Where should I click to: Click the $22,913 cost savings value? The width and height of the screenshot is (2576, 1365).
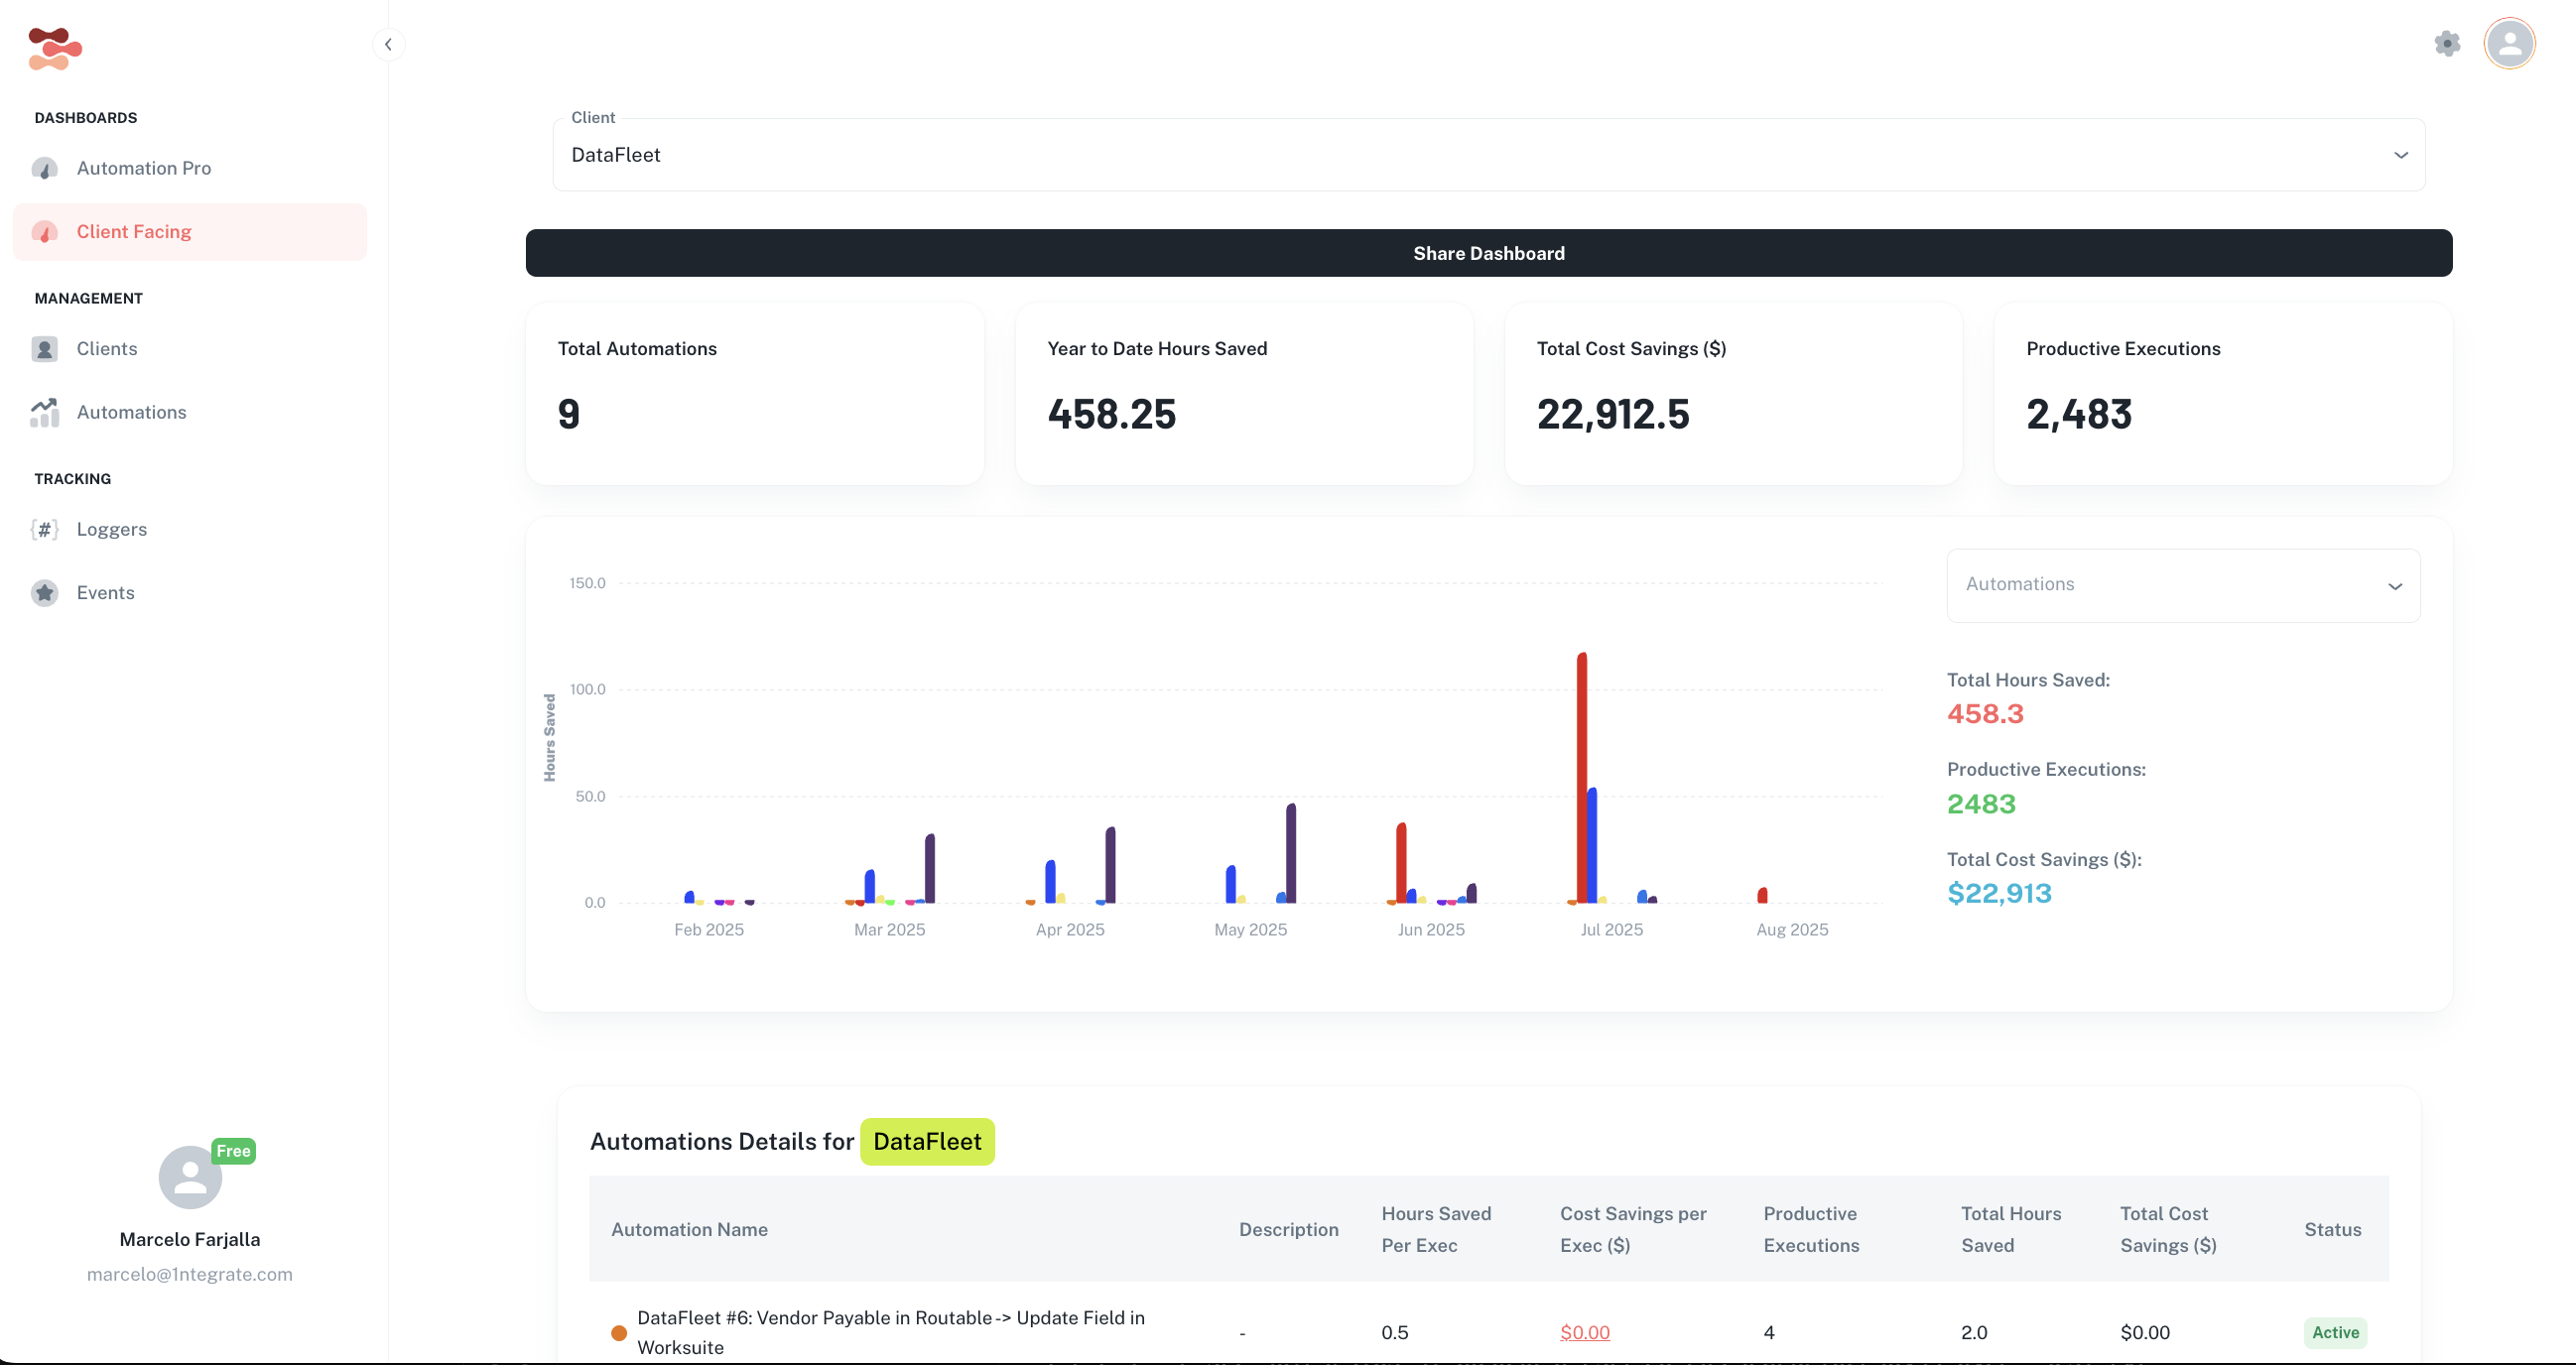[1998, 893]
